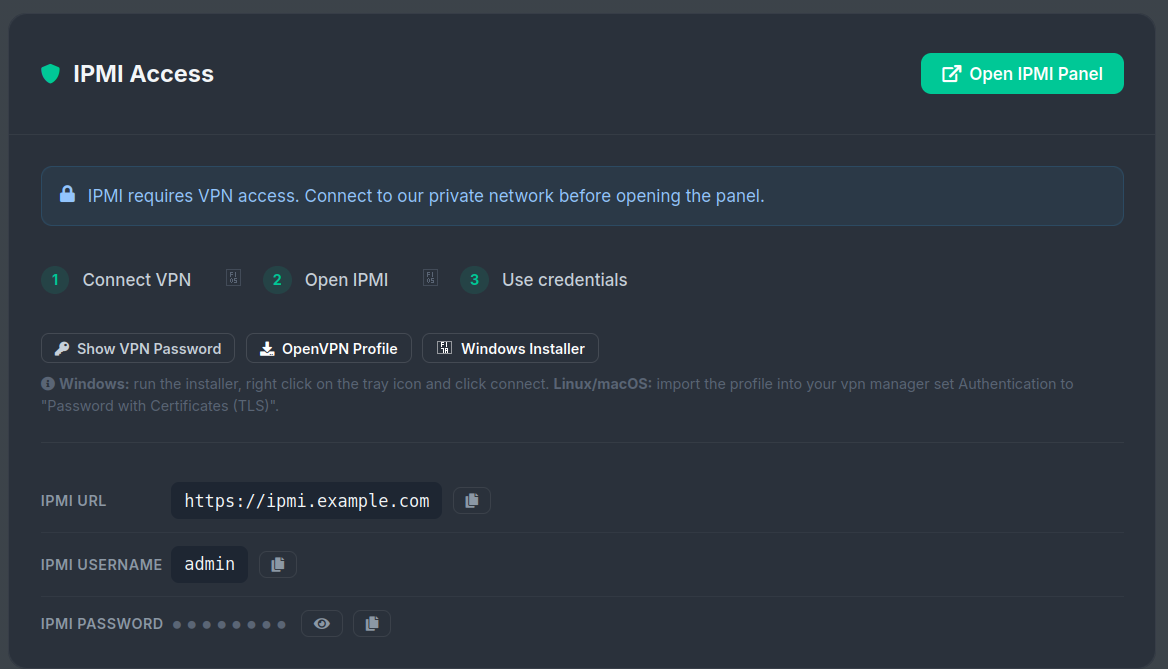Click the "IPMI PASSWORD" field label
Image resolution: width=1168 pixels, height=669 pixels.
tap(102, 624)
